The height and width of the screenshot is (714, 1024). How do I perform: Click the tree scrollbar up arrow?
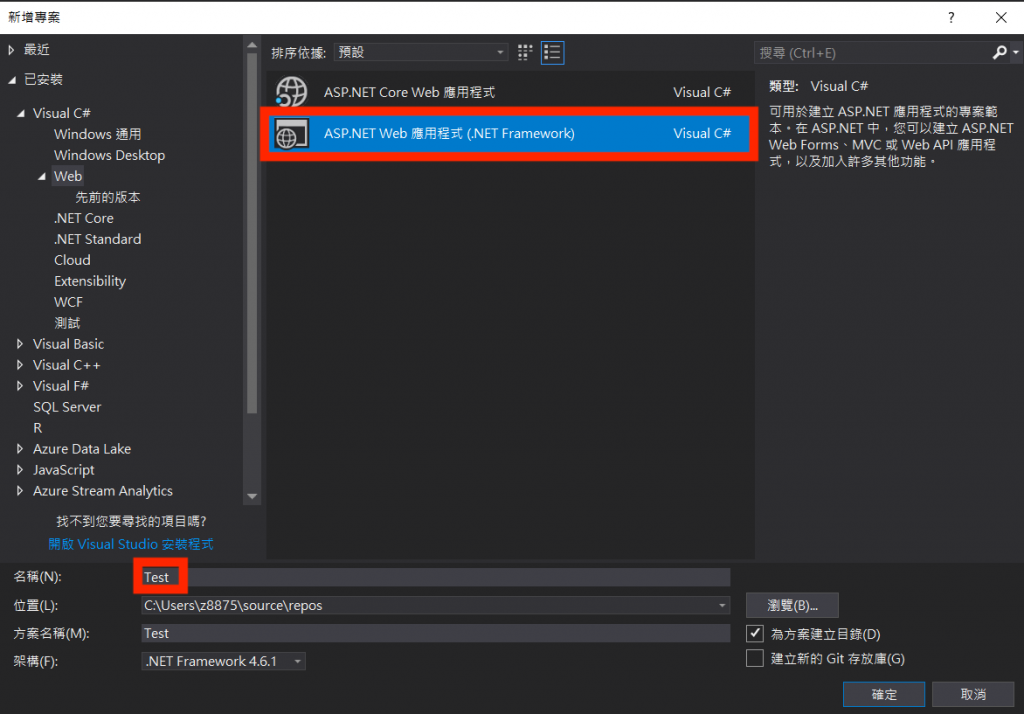tap(252, 46)
